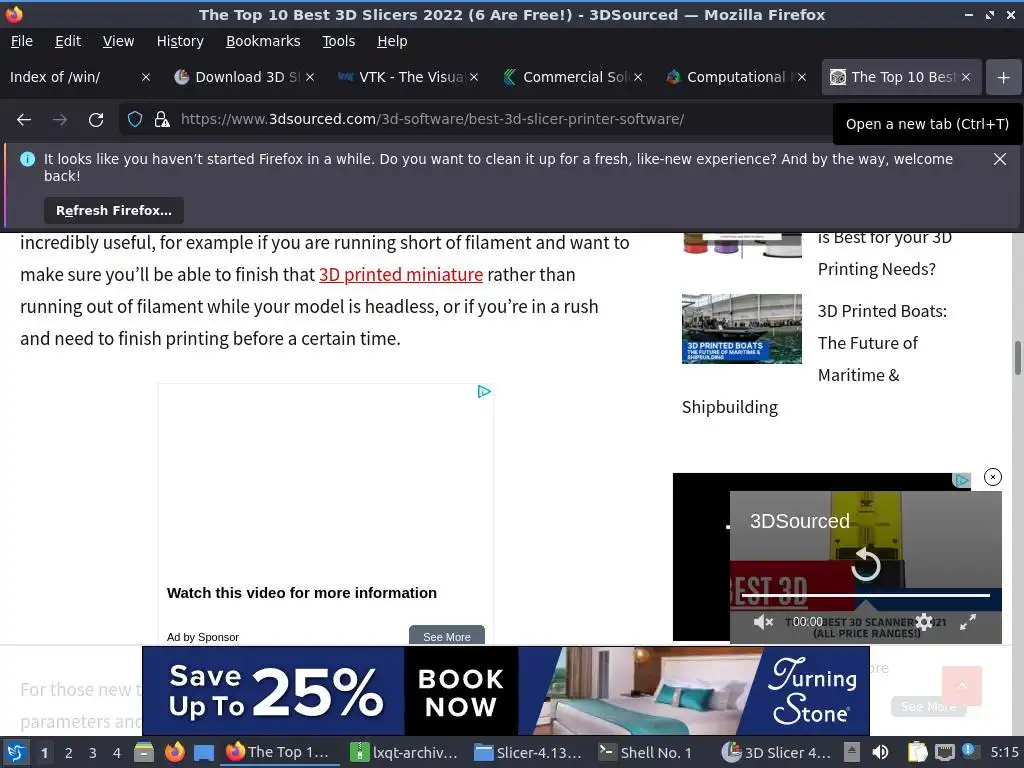The image size is (1024, 768).
Task: Click the URL address bar
Action: 431,120
